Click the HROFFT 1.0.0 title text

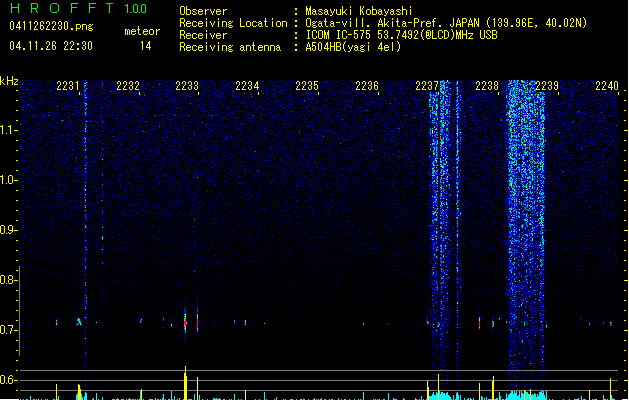click(78, 8)
